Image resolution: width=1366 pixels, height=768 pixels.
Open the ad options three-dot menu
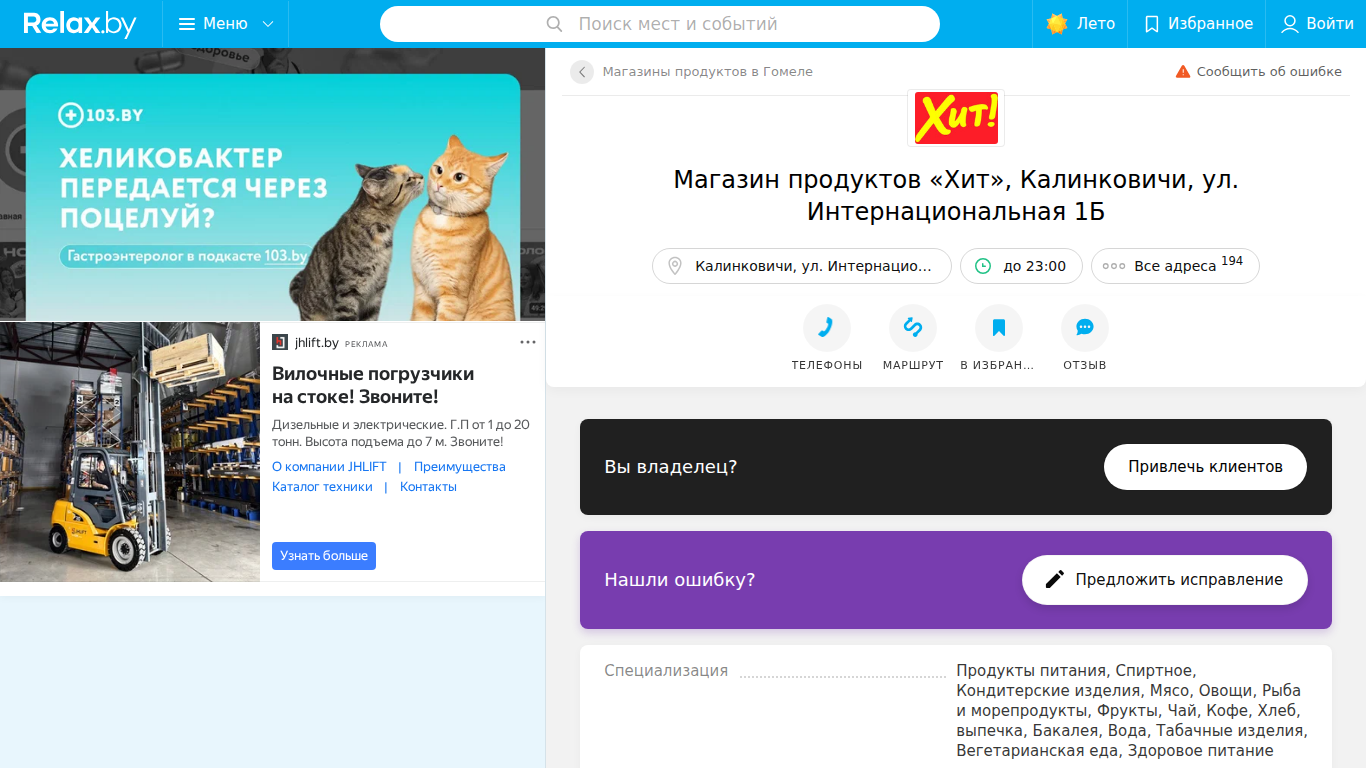(x=528, y=343)
